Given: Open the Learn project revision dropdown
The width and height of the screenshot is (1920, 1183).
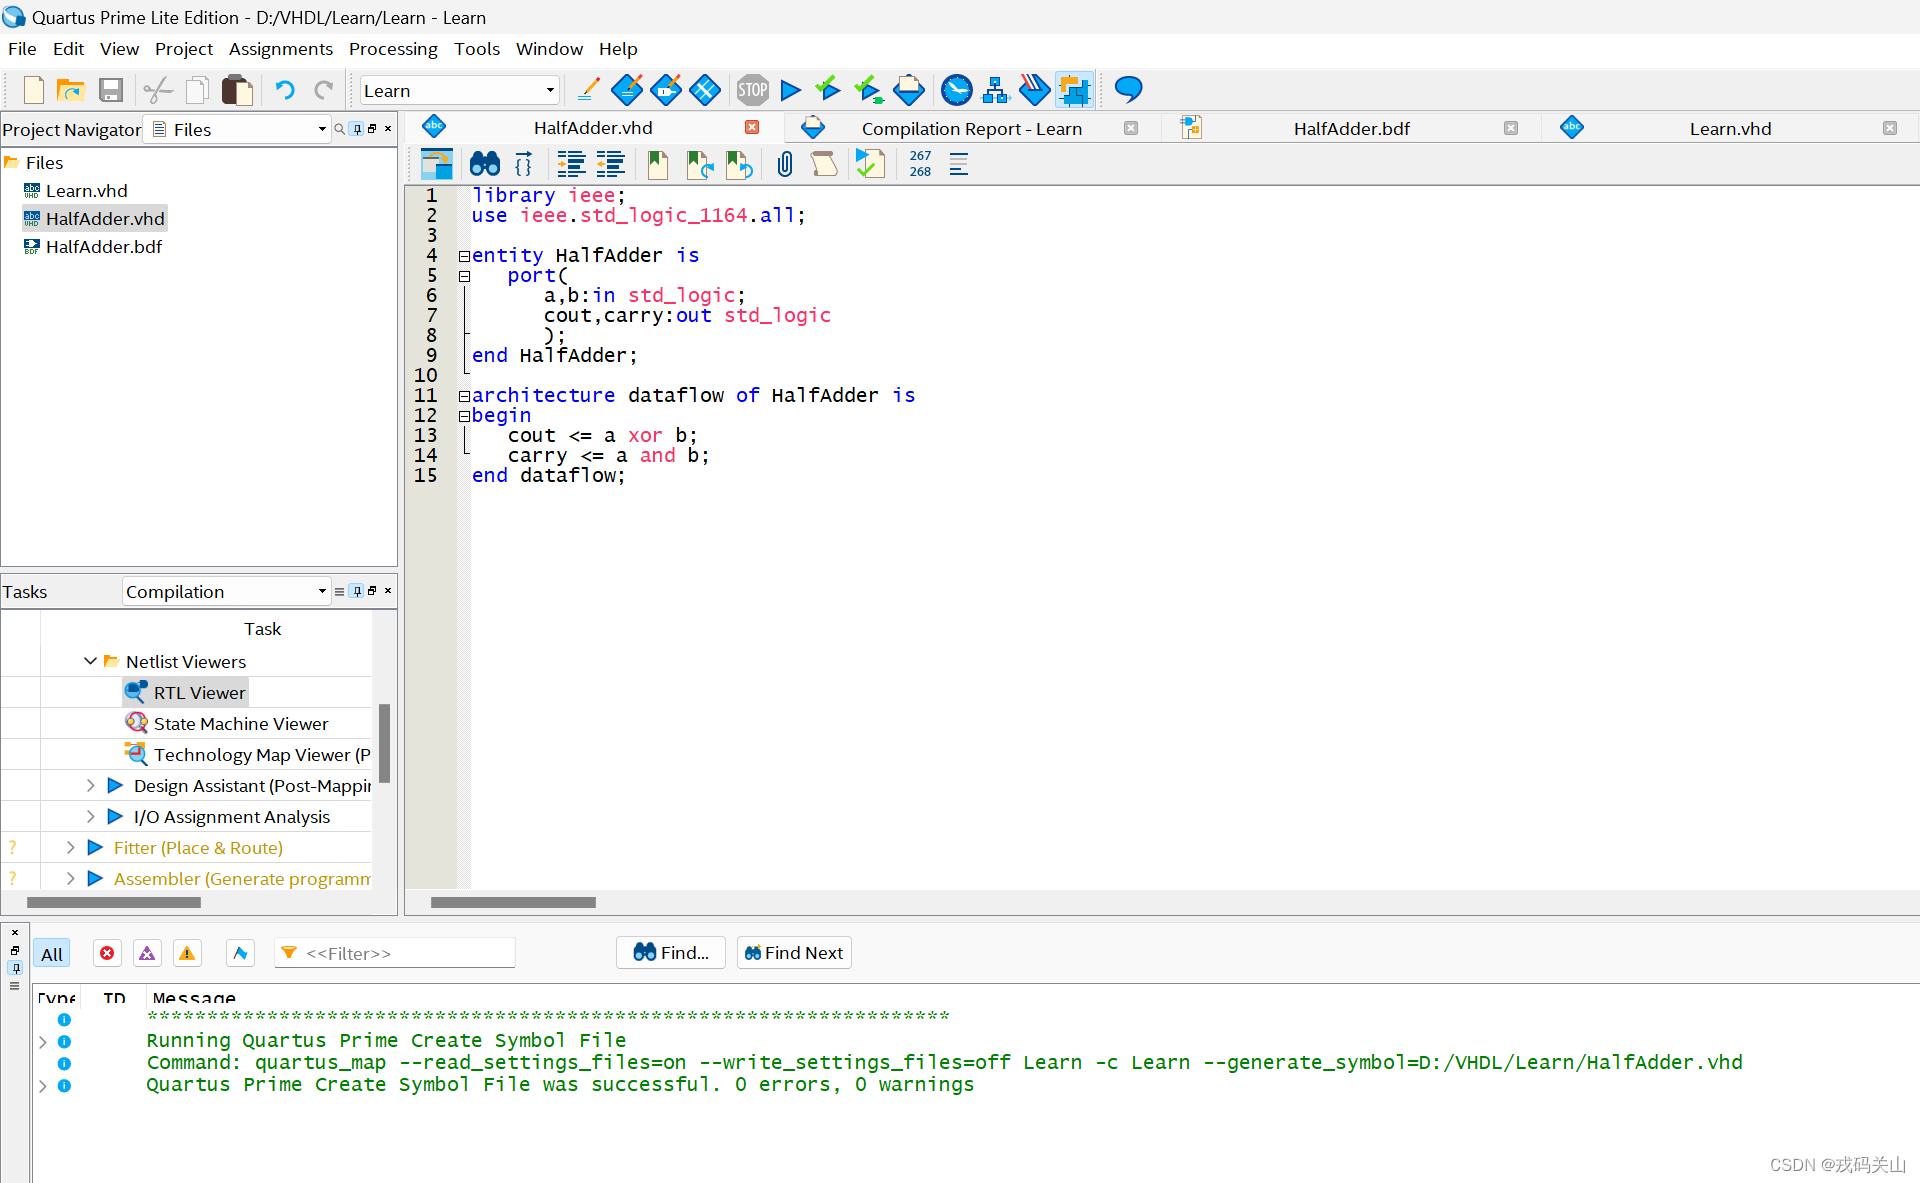Looking at the screenshot, I should [550, 90].
